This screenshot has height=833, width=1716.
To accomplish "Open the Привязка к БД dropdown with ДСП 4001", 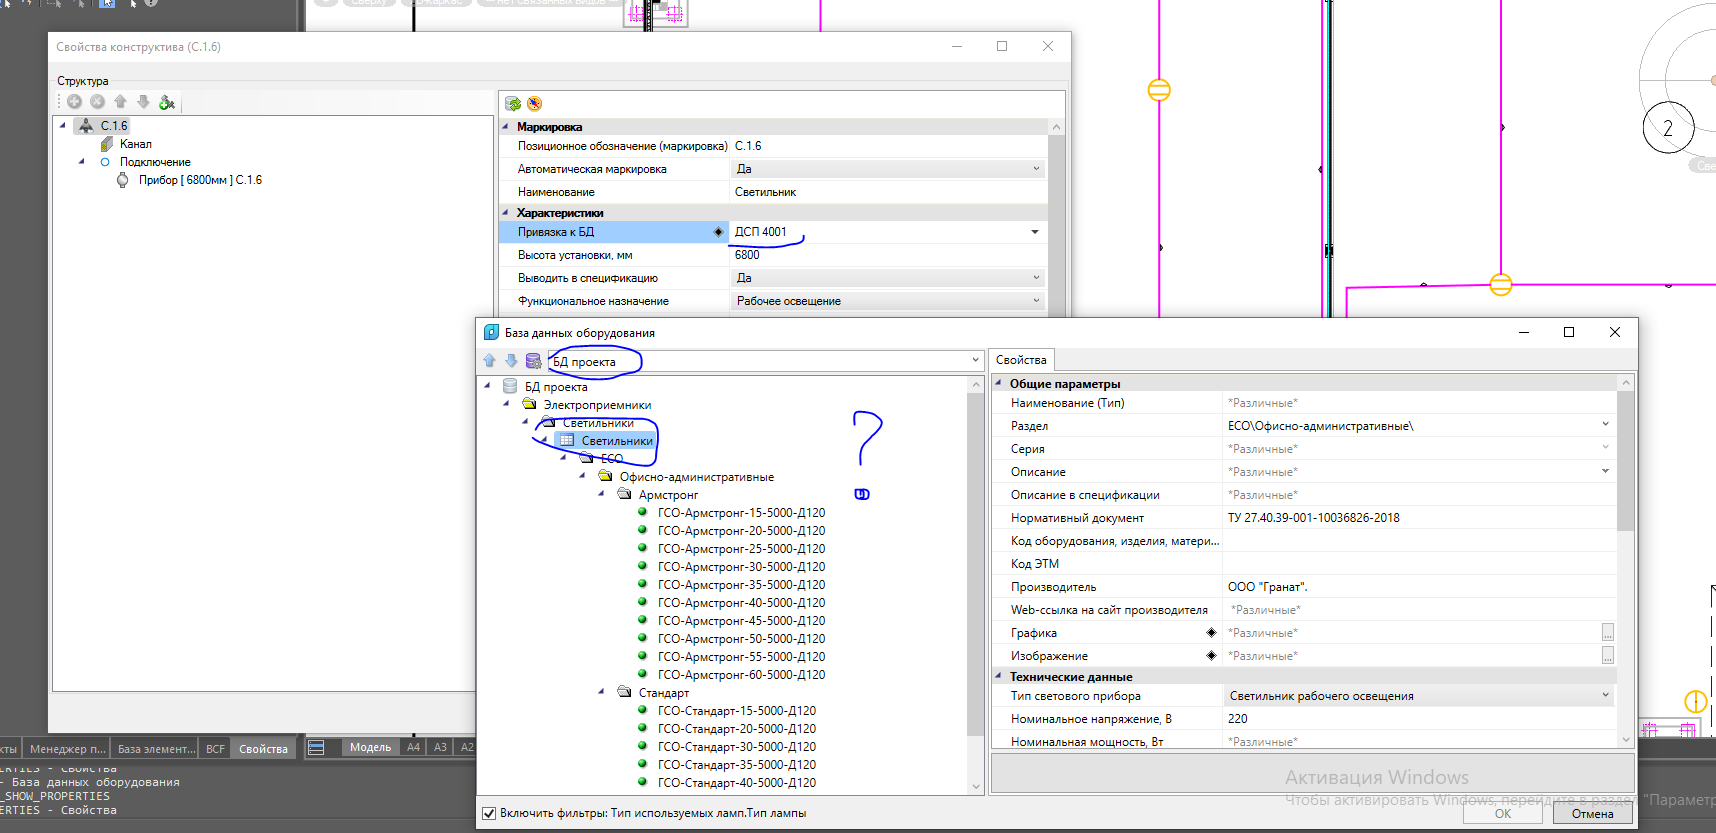I will tap(1035, 232).
